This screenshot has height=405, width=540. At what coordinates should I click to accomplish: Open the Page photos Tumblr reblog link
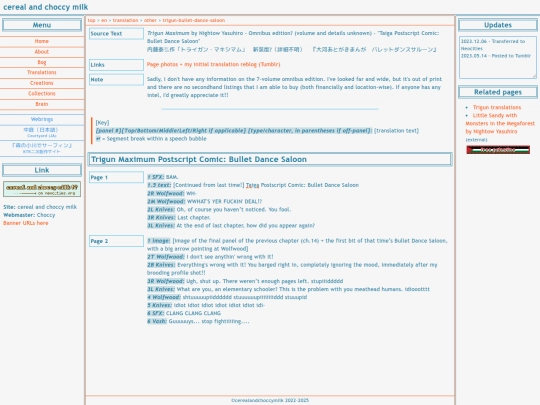tap(213, 64)
